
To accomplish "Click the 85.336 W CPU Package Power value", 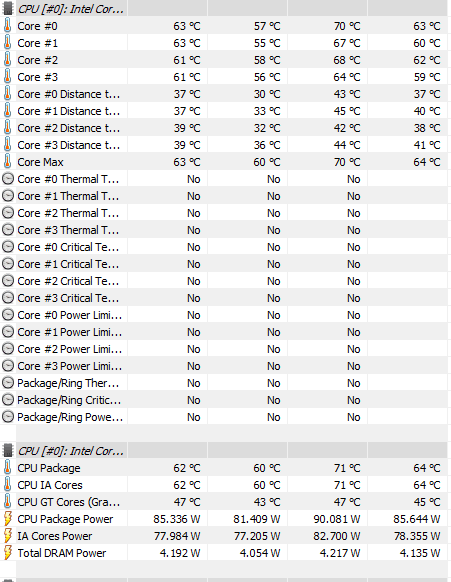I will [x=177, y=519].
